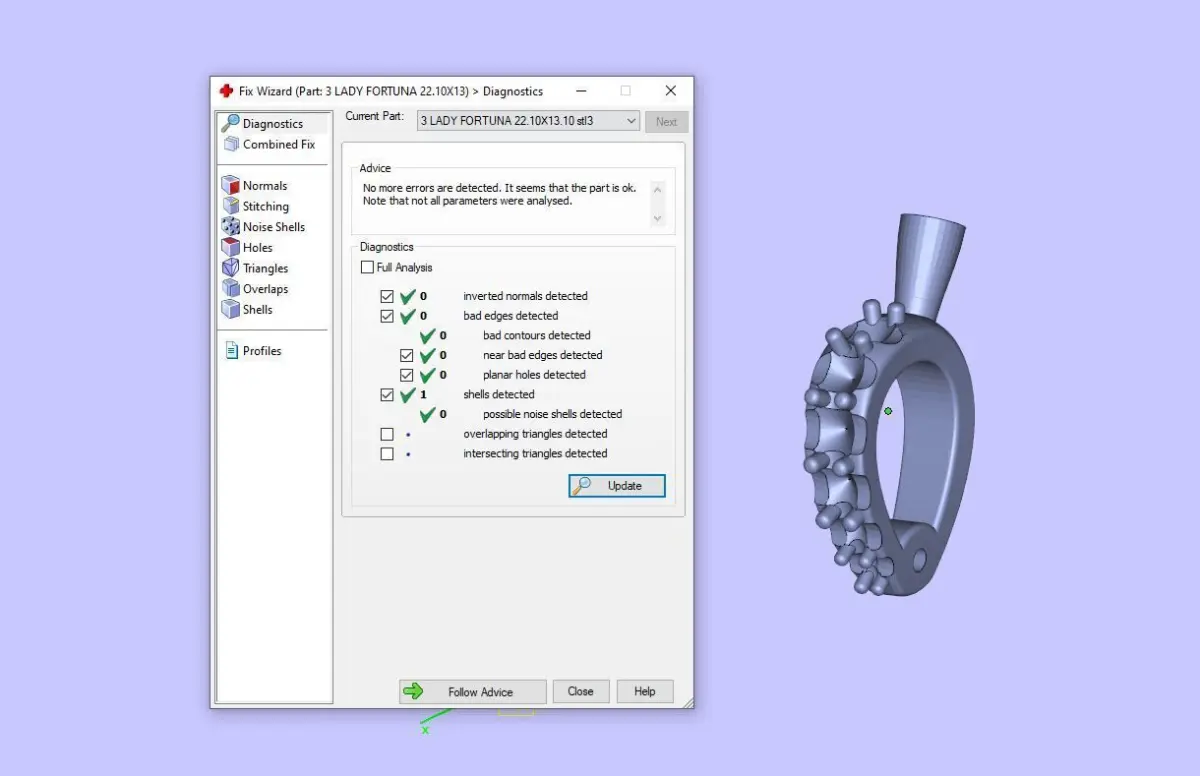Click the green point marker on ring

point(888,411)
